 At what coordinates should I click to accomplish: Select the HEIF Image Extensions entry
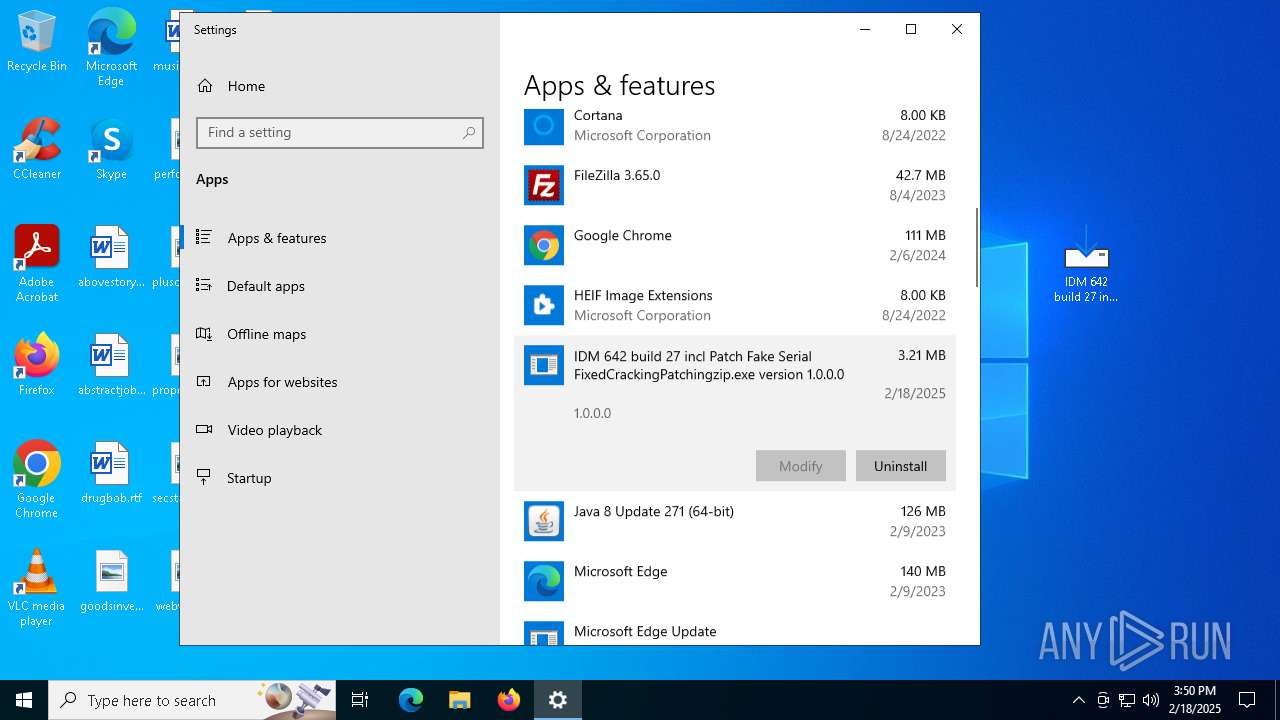click(x=735, y=305)
